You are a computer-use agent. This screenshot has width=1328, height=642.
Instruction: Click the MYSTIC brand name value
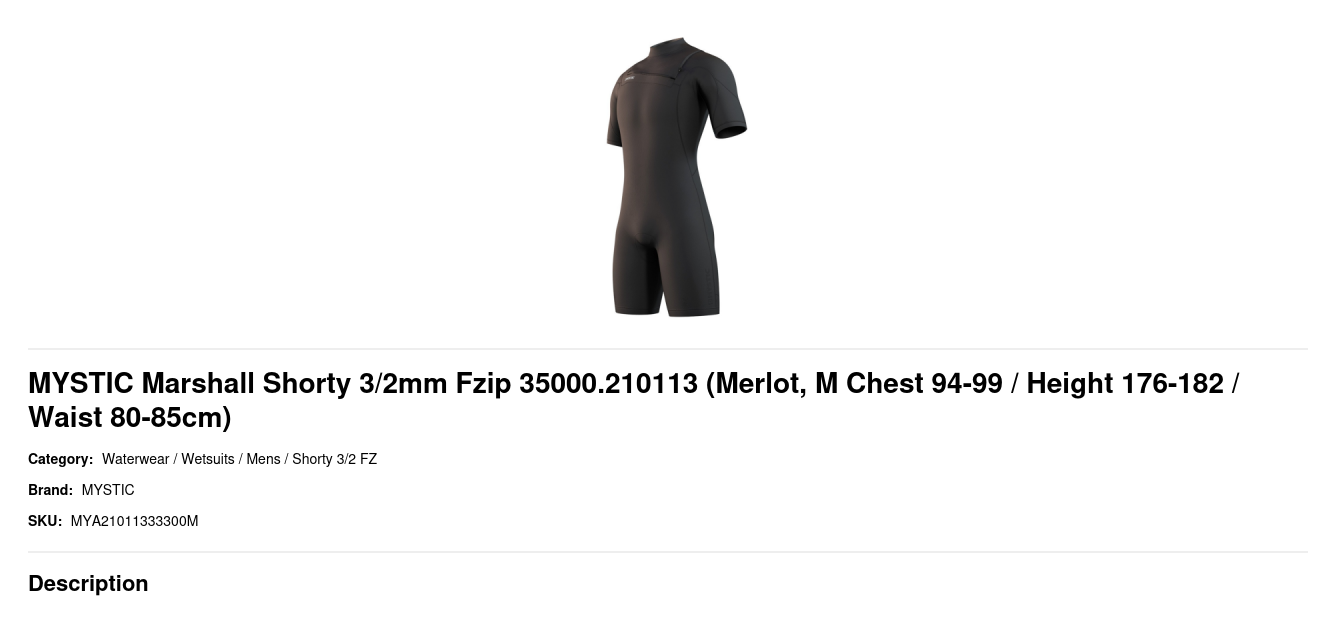pos(108,490)
